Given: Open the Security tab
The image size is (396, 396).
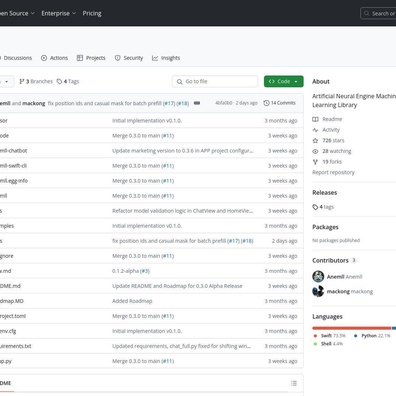Looking at the screenshot, I should pyautogui.click(x=129, y=58).
